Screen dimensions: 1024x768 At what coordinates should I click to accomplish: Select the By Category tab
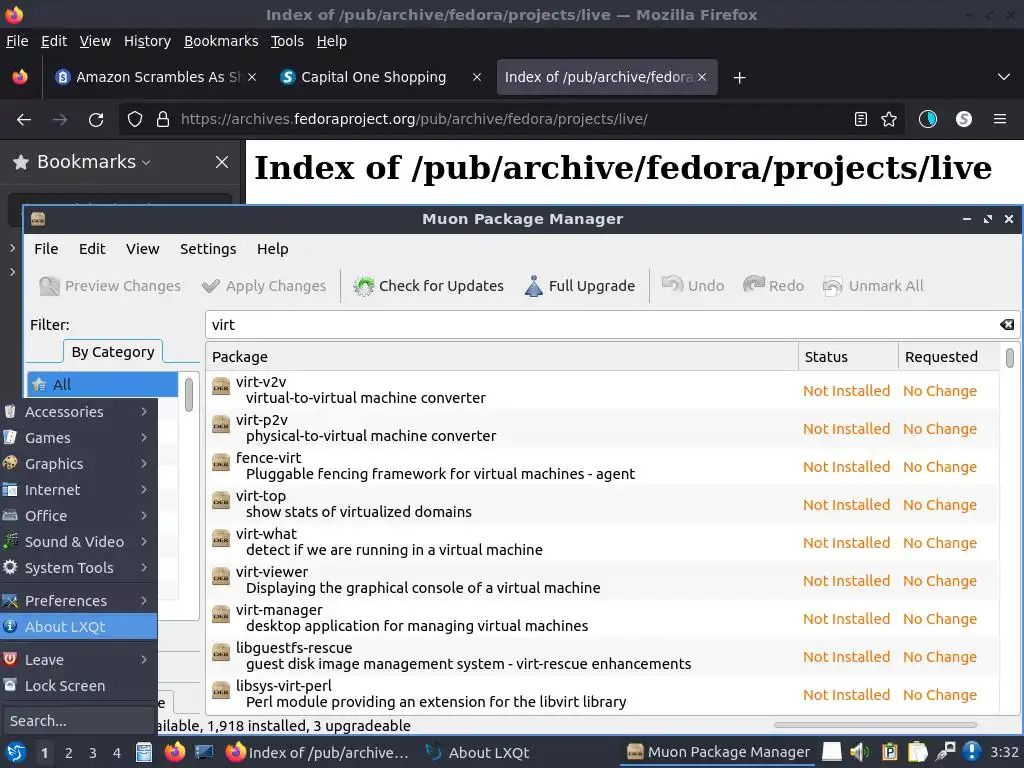(113, 352)
